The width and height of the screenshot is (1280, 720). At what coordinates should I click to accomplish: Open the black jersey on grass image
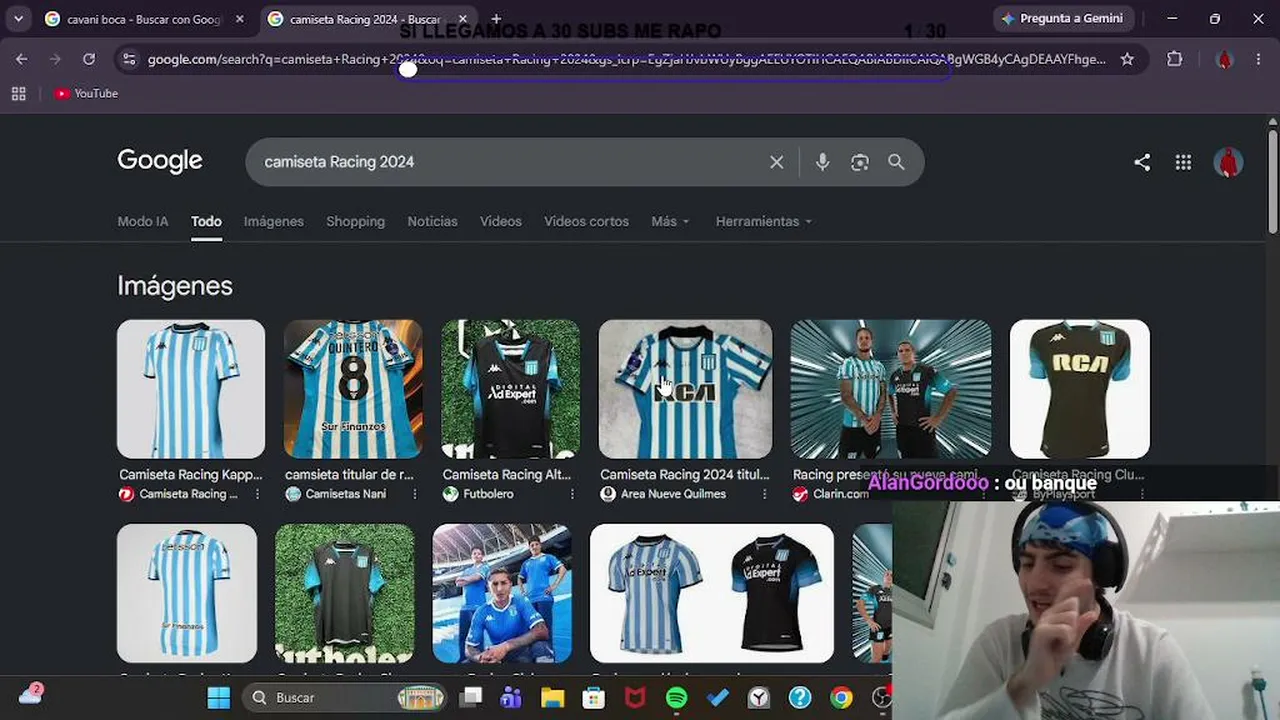click(344, 593)
